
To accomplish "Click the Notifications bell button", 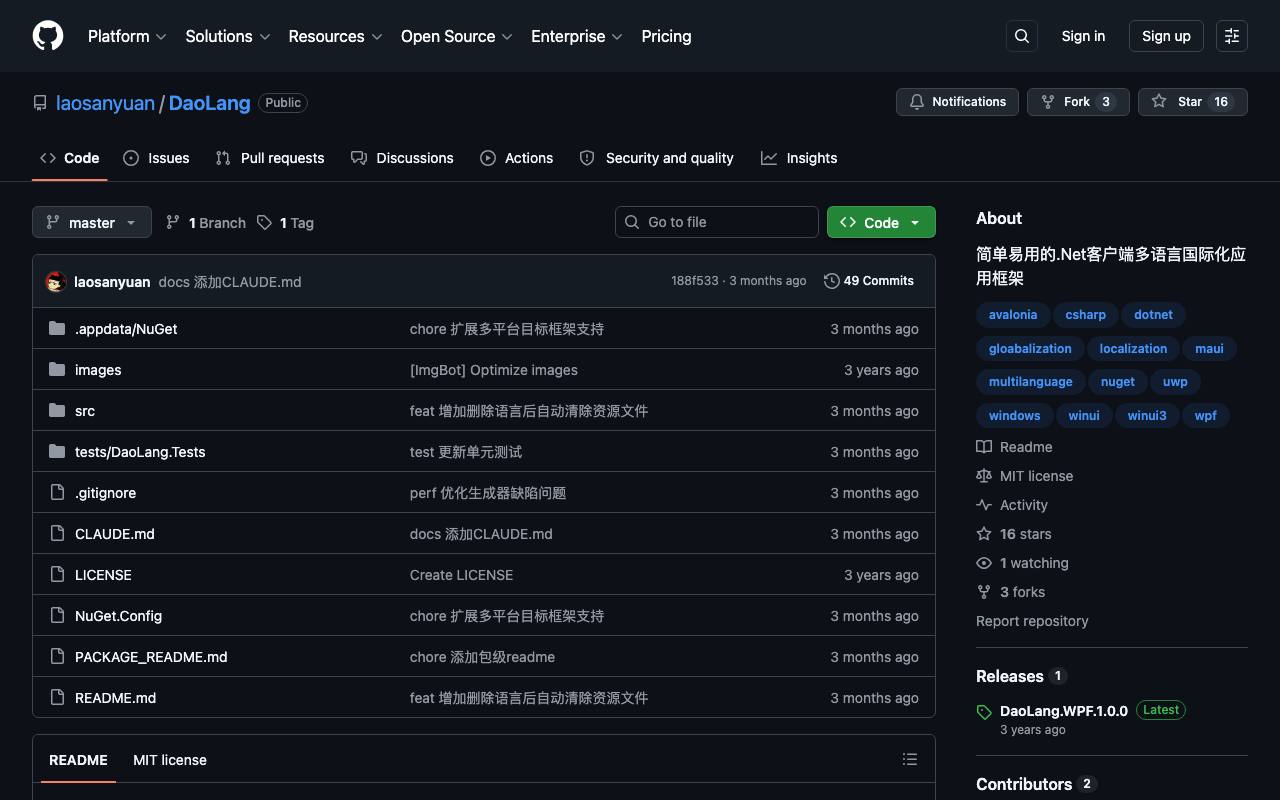I will pyautogui.click(x=958, y=102).
